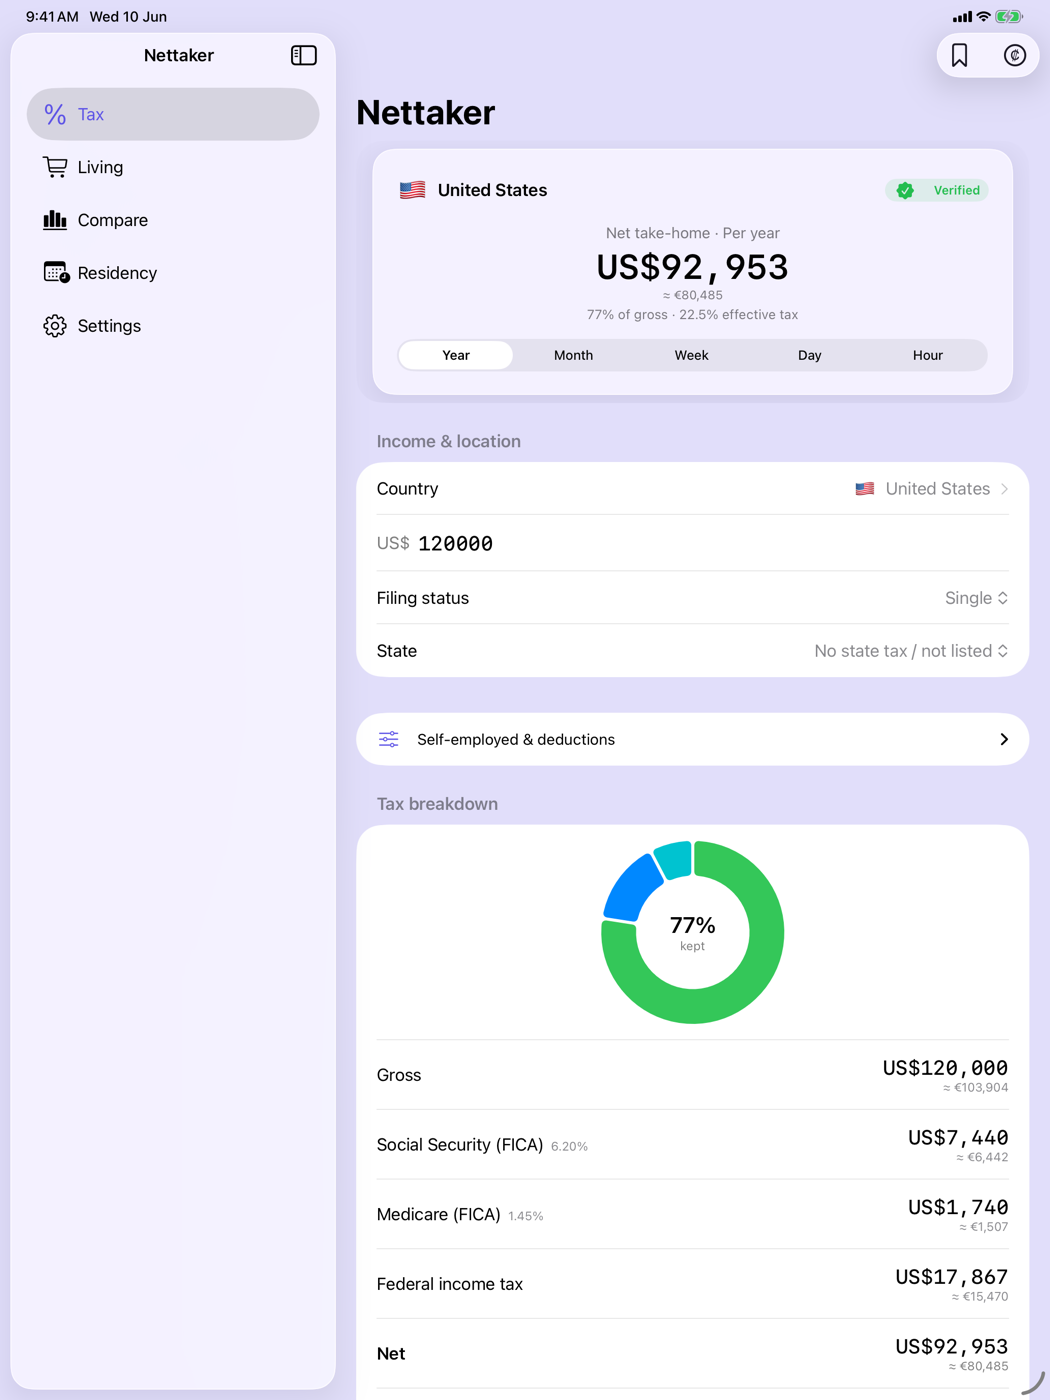The height and width of the screenshot is (1400, 1050).
Task: Click the percent Tax icon
Action: [x=55, y=114]
